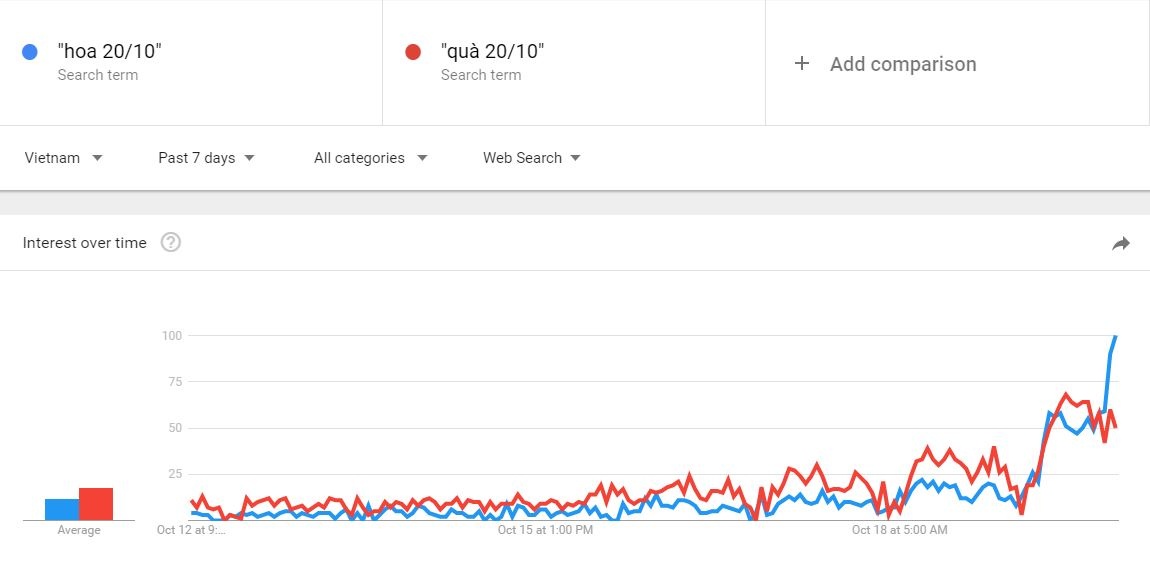Click the Oct 18 at 5:00 AM axis label
Image resolution: width=1150 pixels, height=566 pixels.
click(x=899, y=530)
